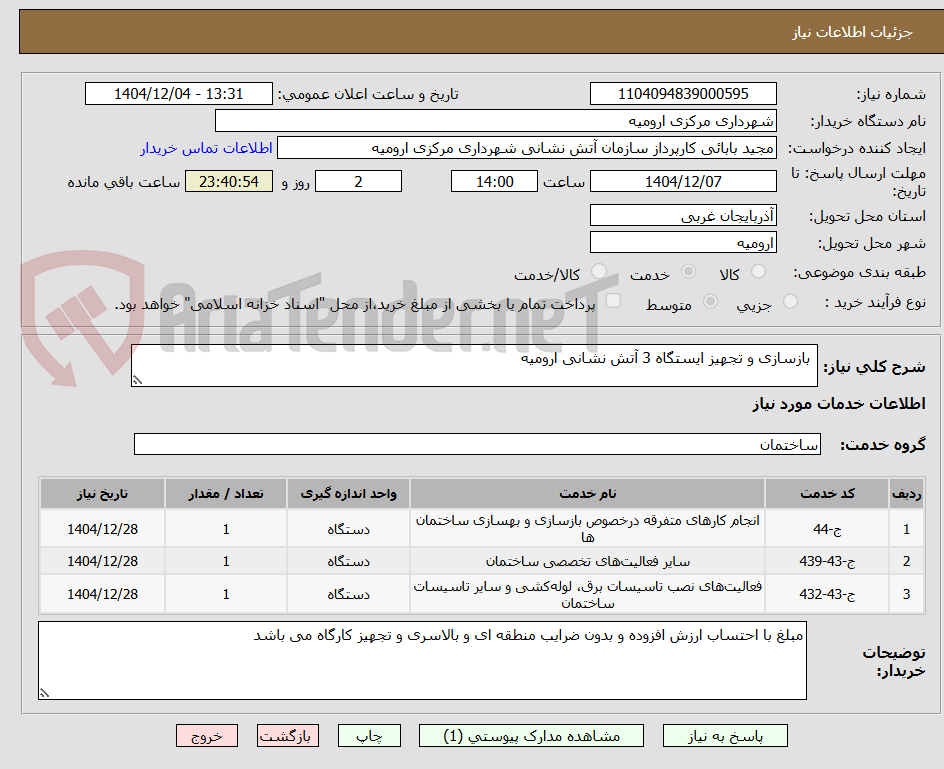Open مشاهده مدارک پیوستی (1) button
This screenshot has height=769, width=944.
(x=531, y=736)
